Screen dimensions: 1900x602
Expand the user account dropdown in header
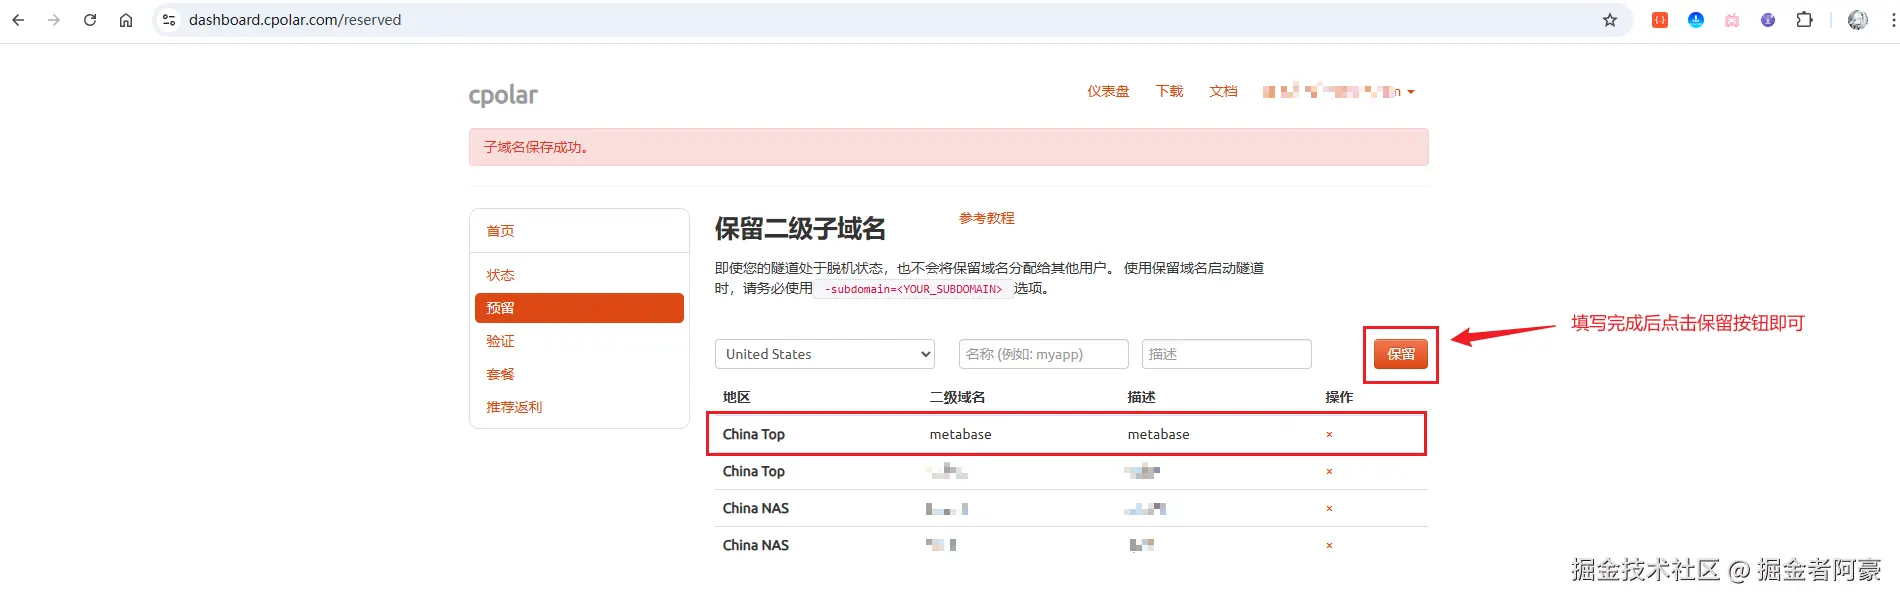[1338, 91]
